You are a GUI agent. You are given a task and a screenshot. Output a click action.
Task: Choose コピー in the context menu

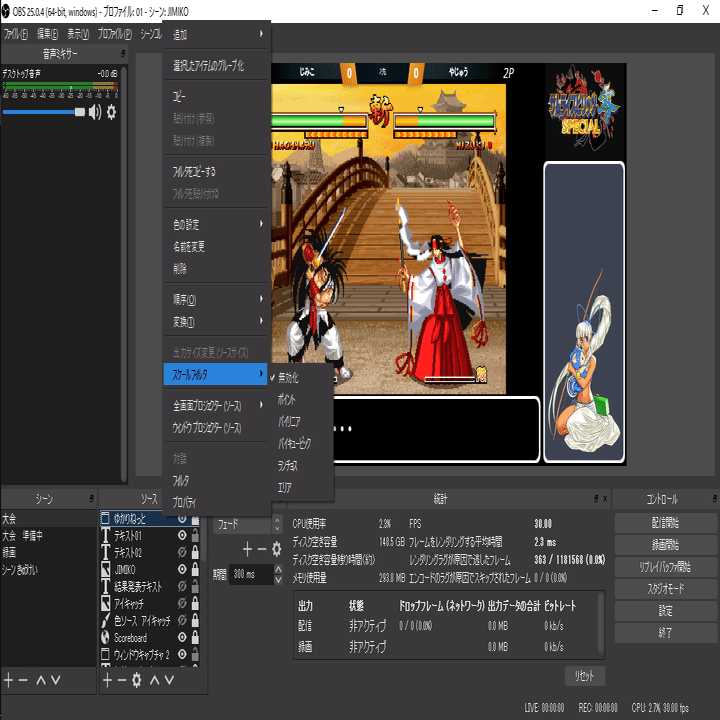[216, 96]
